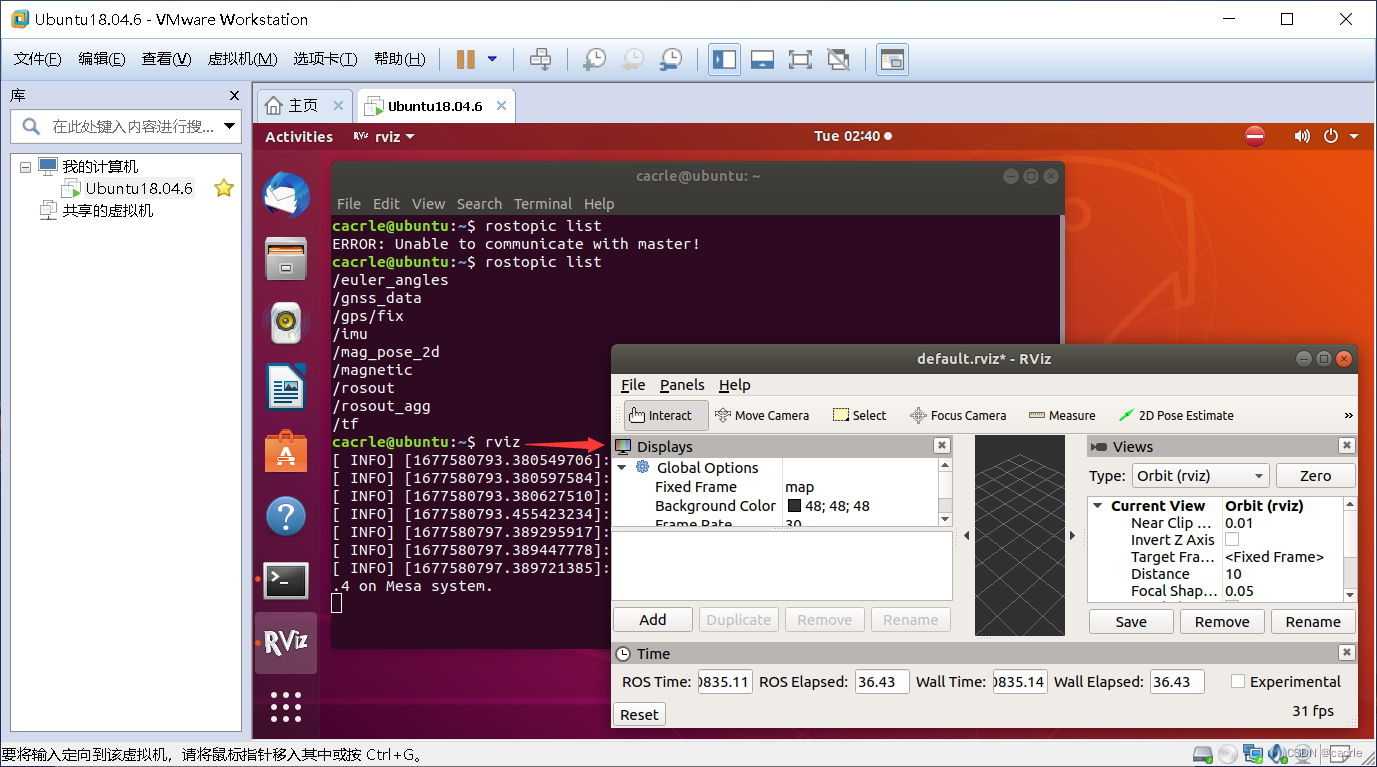Close the Time panel
The height and width of the screenshot is (767, 1377).
point(1347,653)
